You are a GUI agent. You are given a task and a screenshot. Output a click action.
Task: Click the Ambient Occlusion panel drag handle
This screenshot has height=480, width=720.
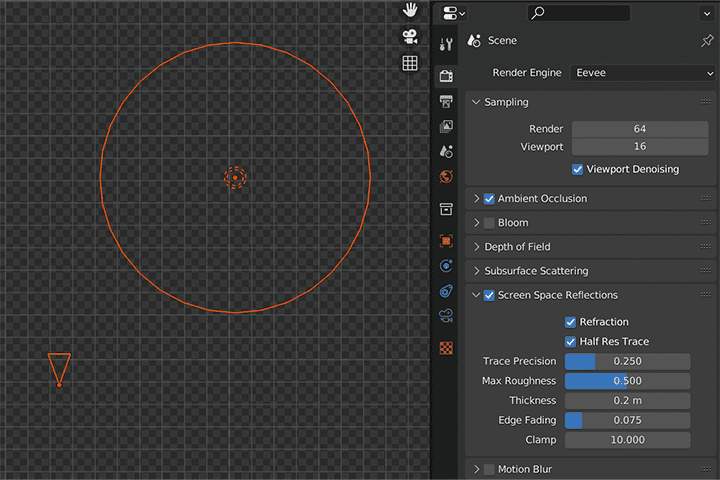[x=706, y=198]
